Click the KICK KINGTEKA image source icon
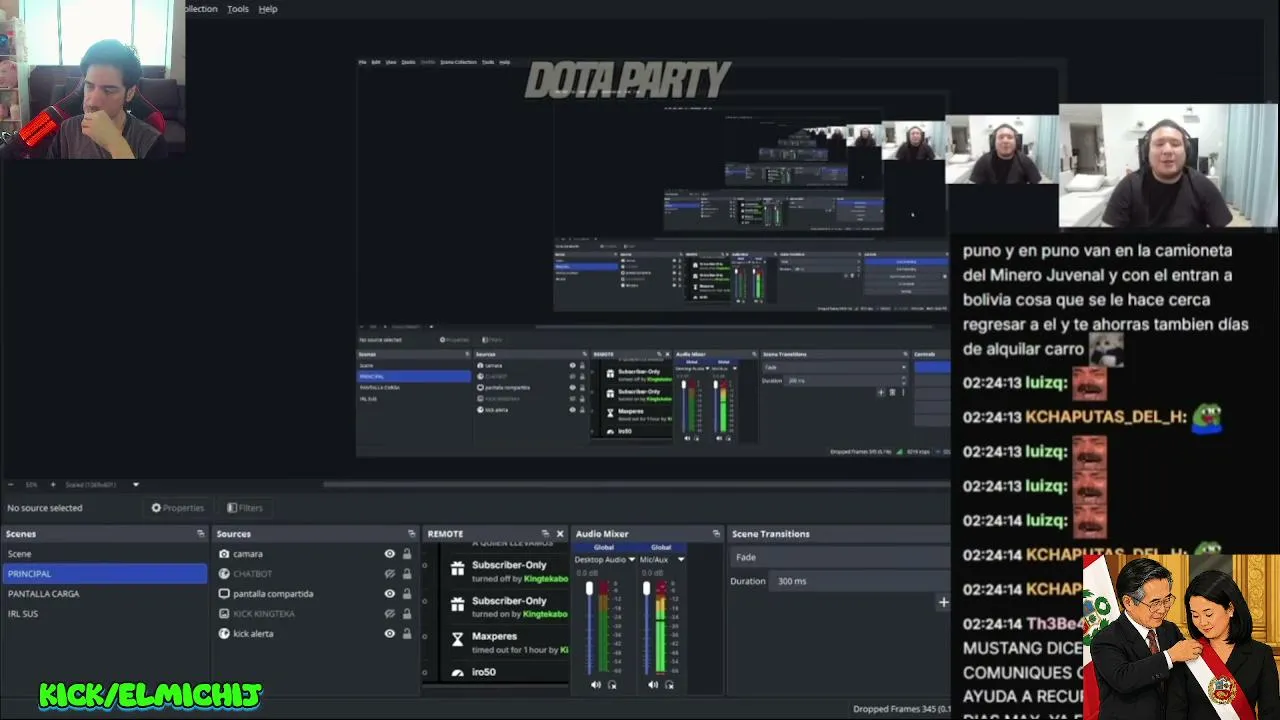1280x720 pixels. tap(224, 614)
